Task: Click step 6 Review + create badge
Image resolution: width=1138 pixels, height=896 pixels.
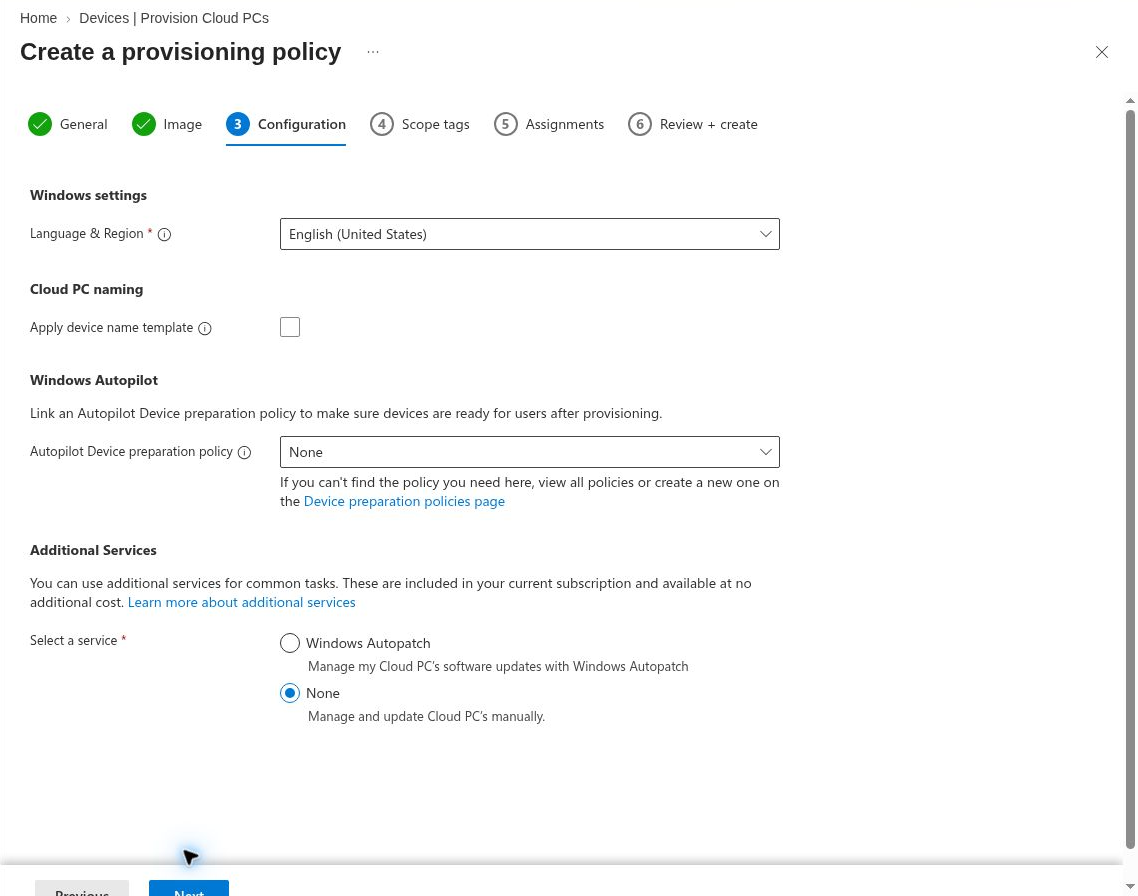Action: coord(639,124)
